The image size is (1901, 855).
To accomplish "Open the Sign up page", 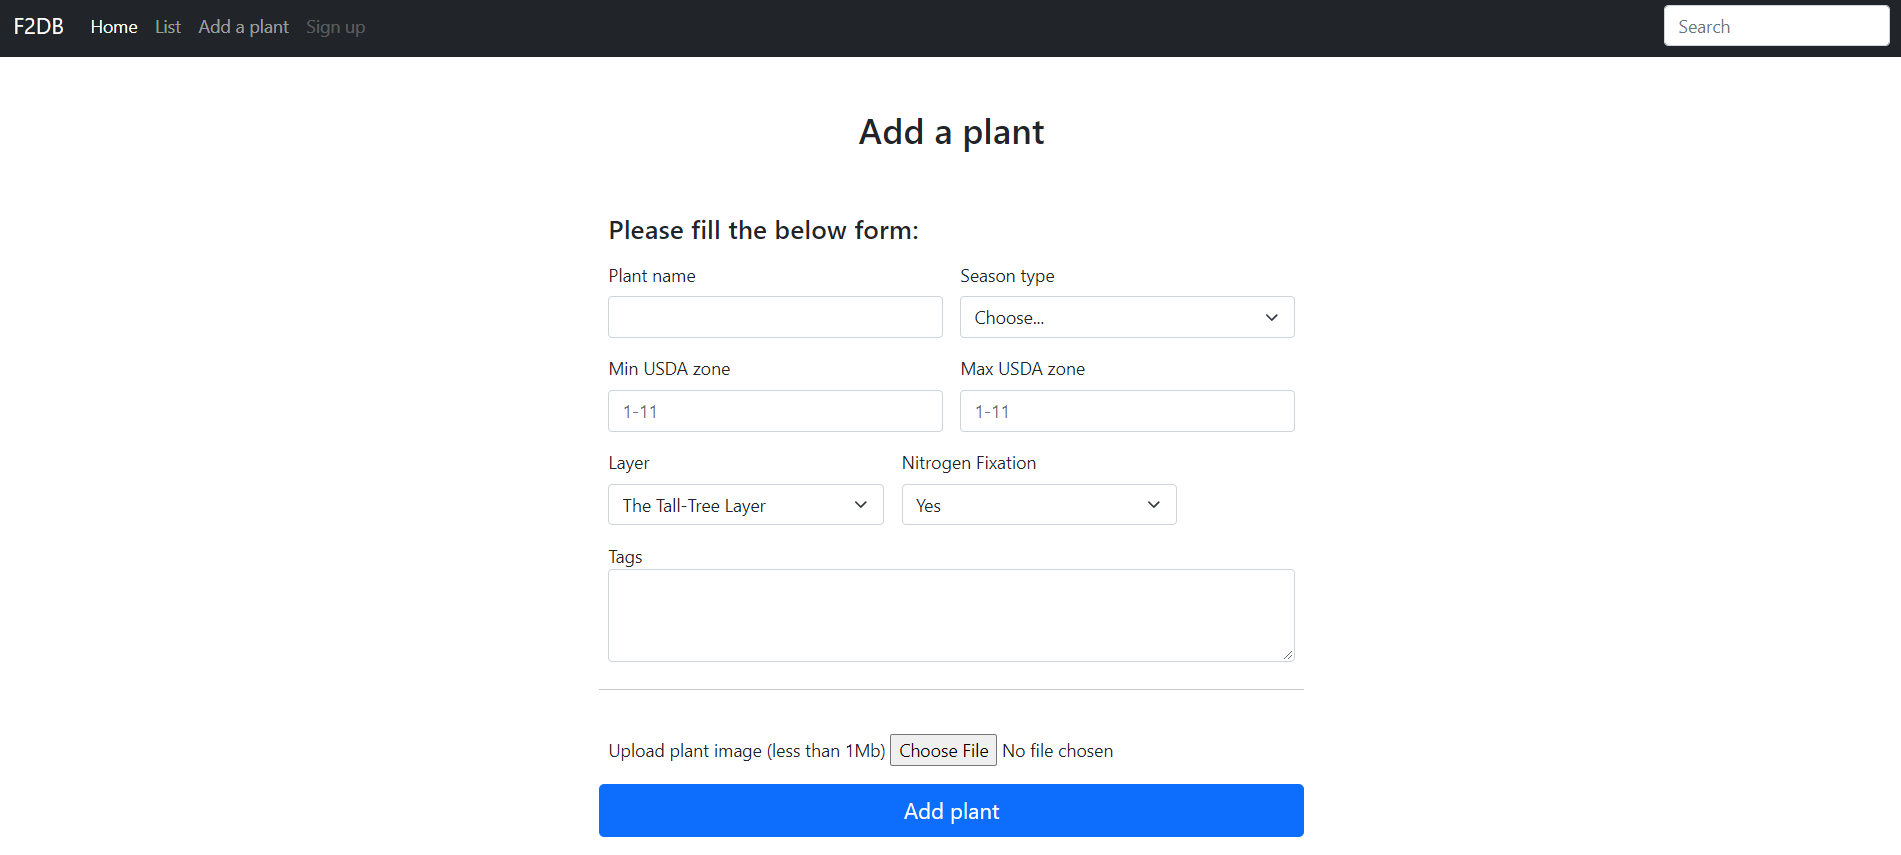I will 335,27.
